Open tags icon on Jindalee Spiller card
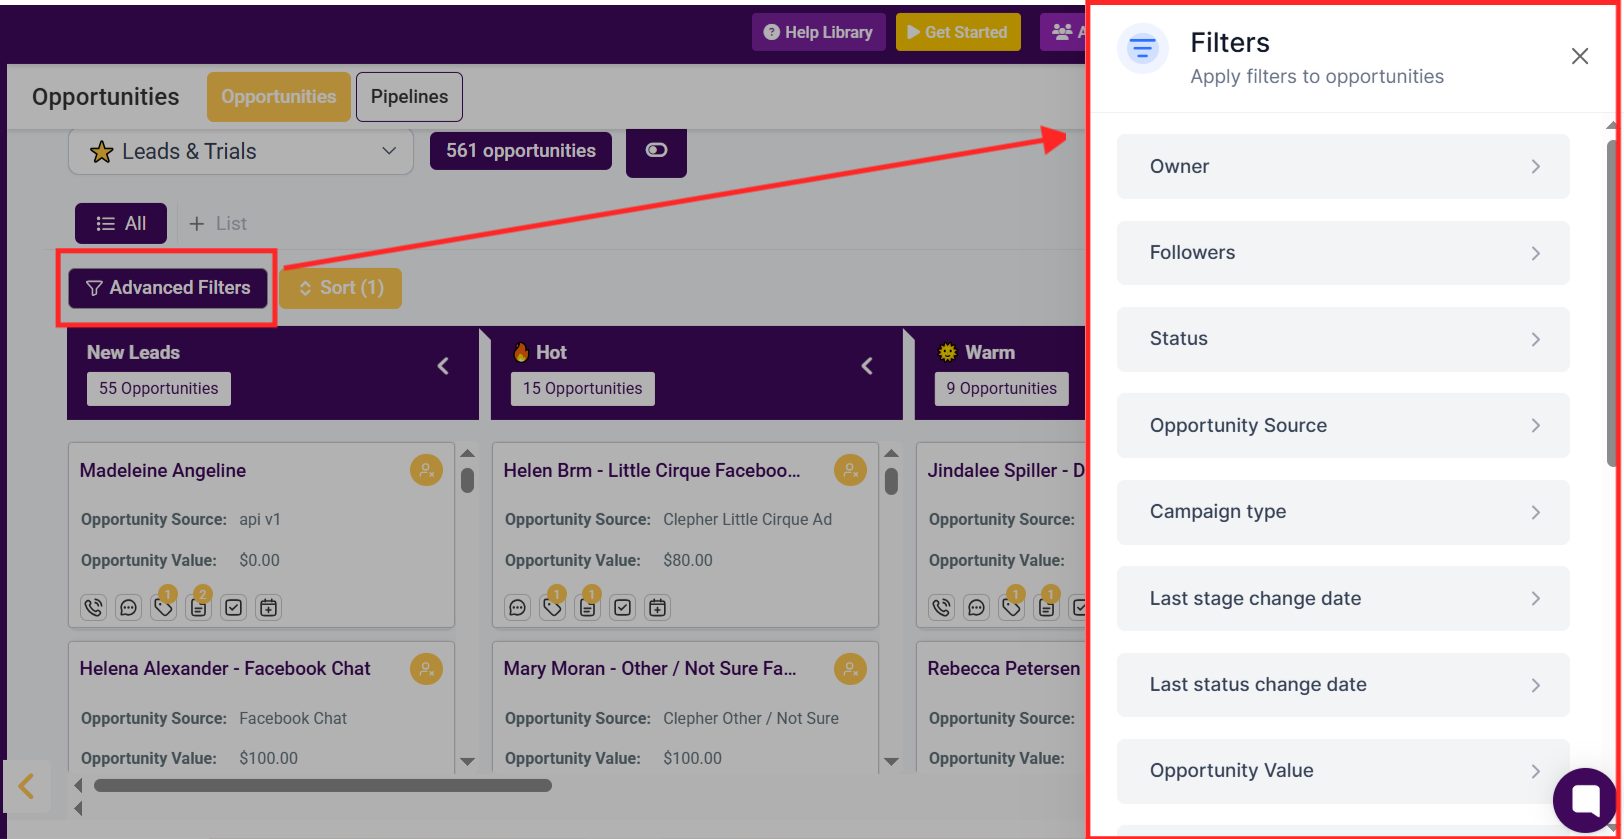1624x839 pixels. coord(1012,607)
